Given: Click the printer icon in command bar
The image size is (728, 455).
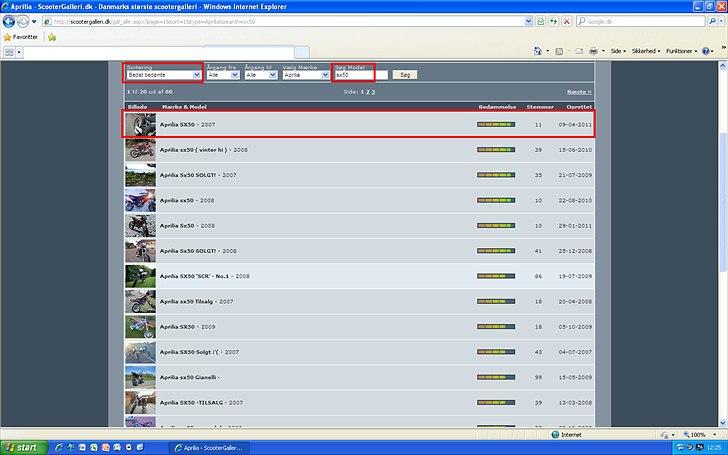Looking at the screenshot, I should (593, 51).
